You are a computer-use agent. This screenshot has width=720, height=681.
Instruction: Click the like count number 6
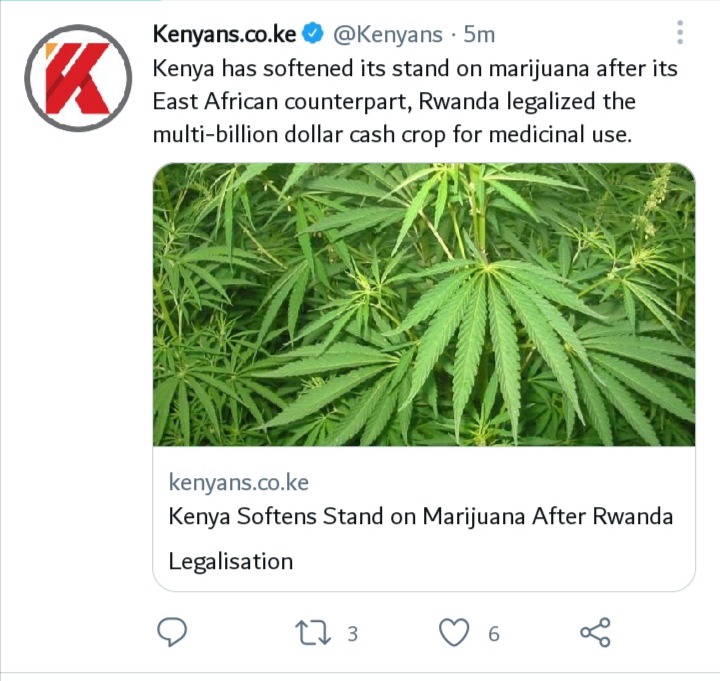point(494,634)
